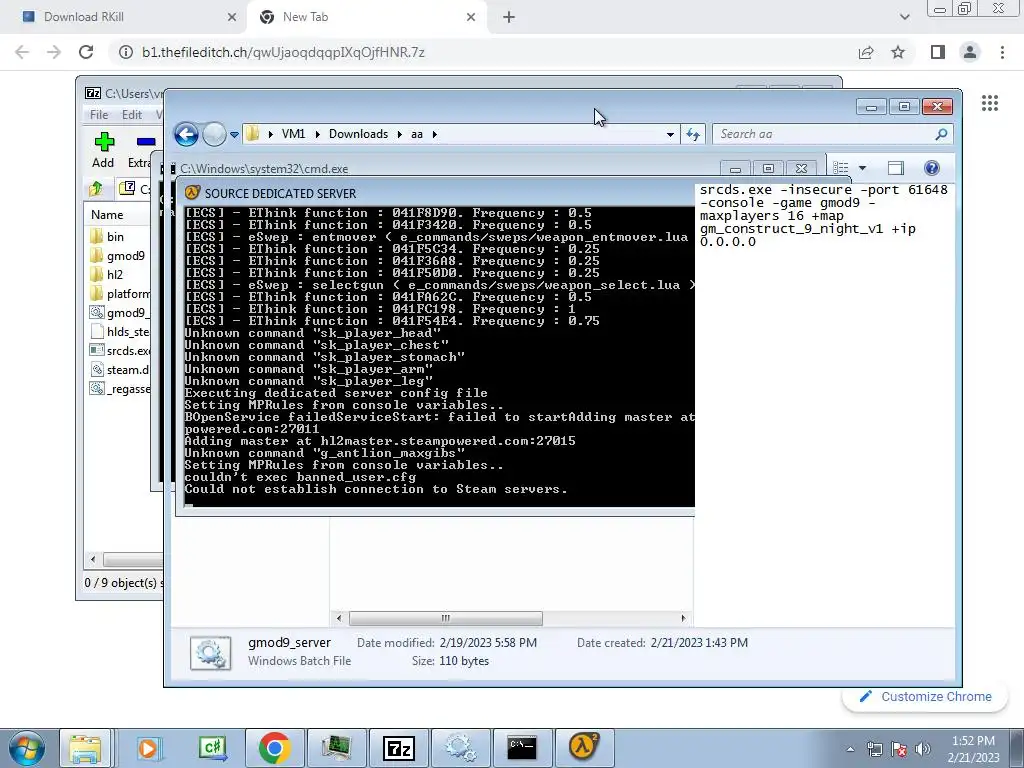This screenshot has height=768, width=1024.
Task: Bookmark this page with the star
Action: click(898, 52)
